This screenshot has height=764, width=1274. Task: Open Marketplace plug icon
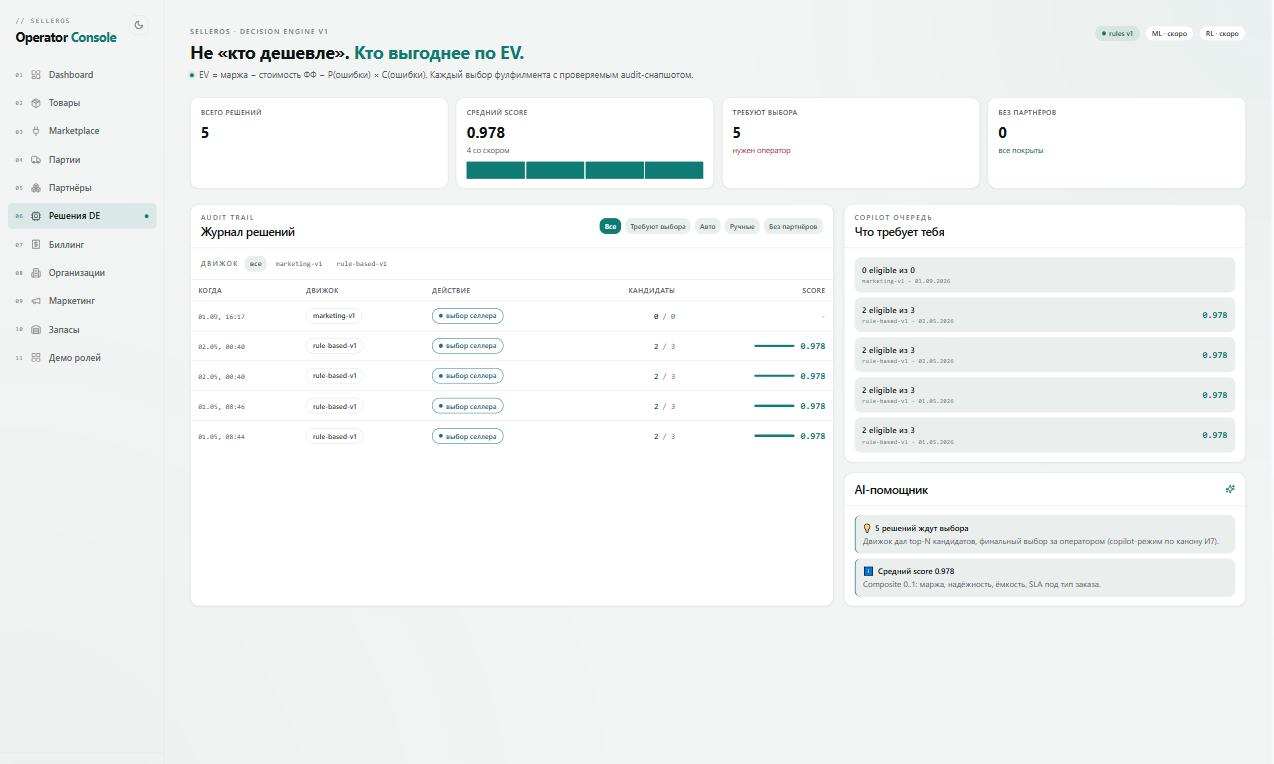pyautogui.click(x=36, y=131)
